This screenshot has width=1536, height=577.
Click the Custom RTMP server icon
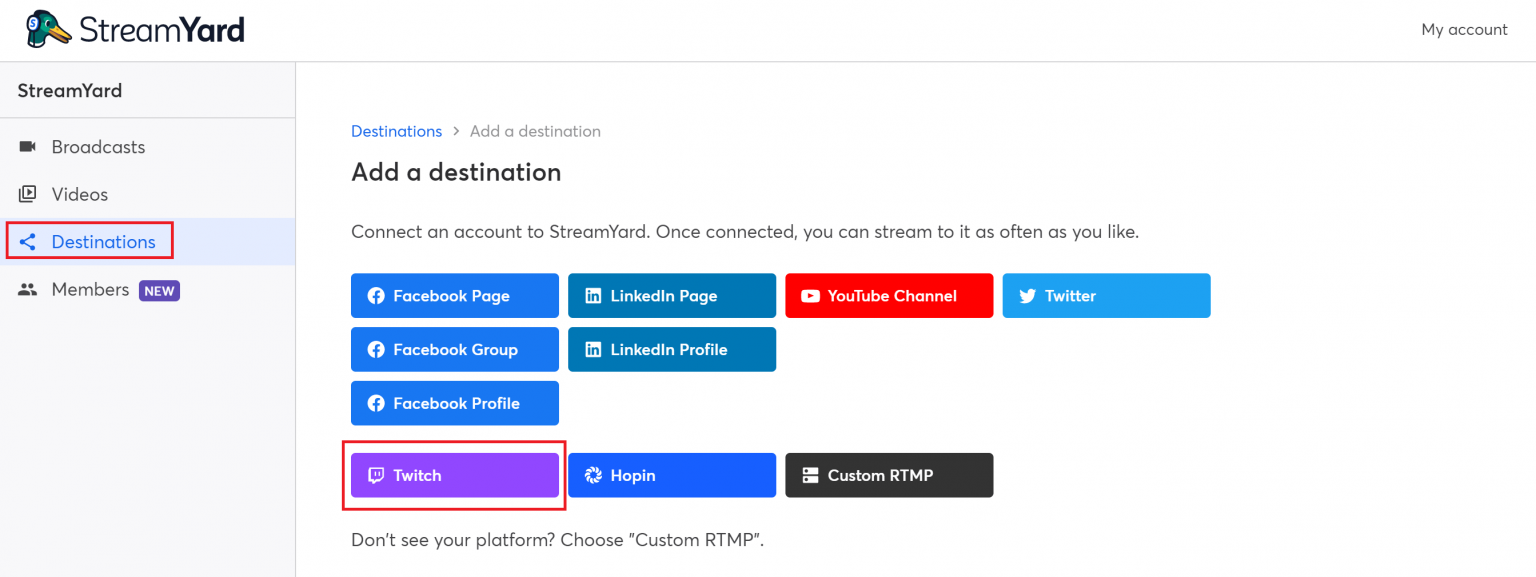pyautogui.click(x=810, y=475)
